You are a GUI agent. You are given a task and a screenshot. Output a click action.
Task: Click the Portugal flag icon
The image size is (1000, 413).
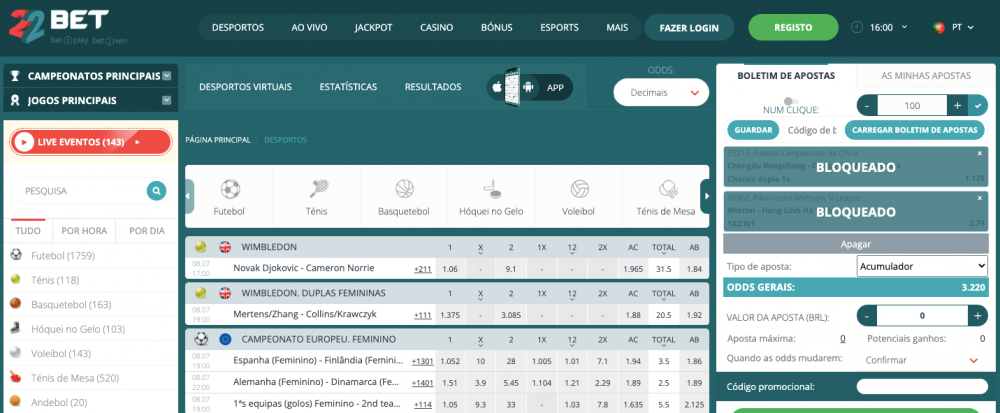tap(938, 27)
